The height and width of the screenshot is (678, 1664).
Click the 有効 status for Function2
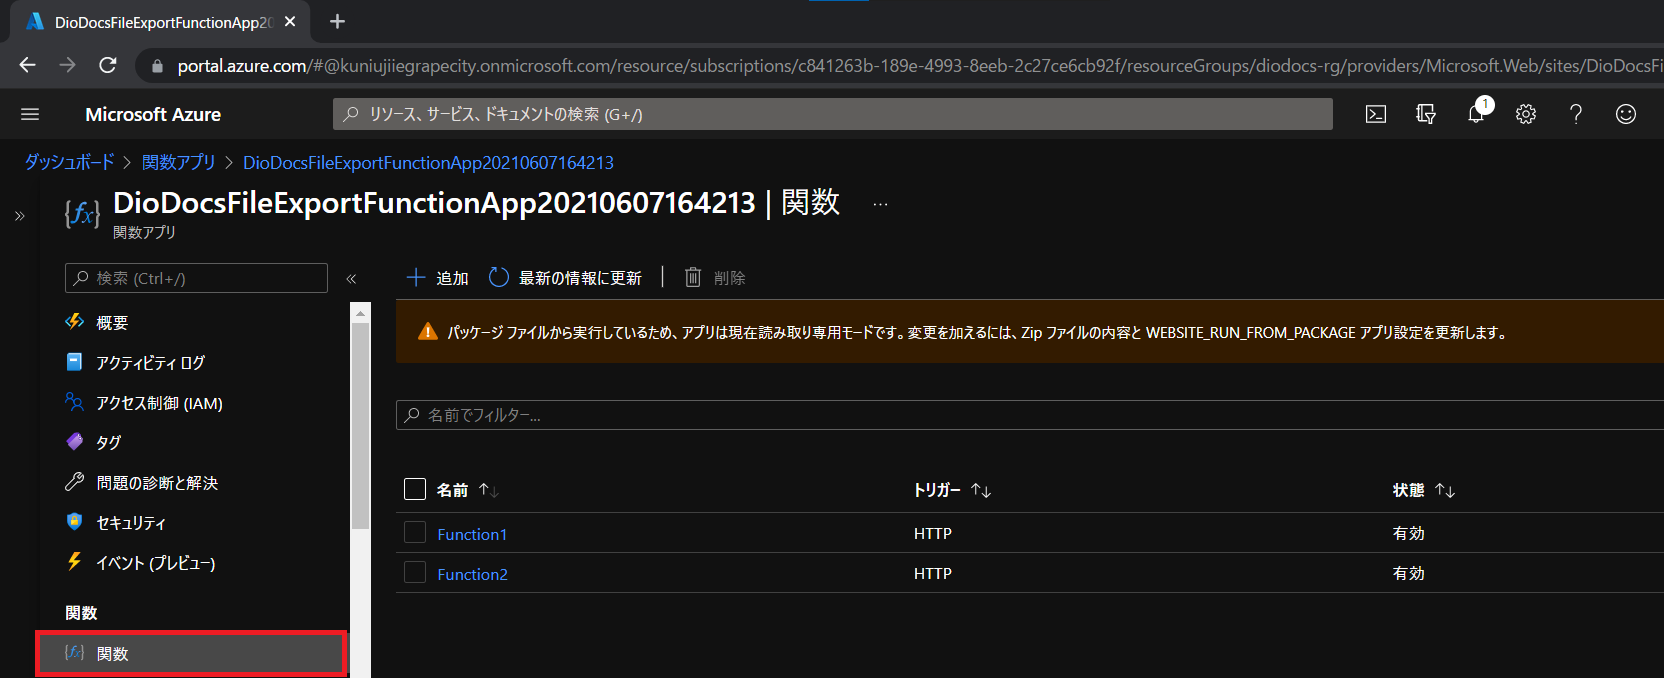point(1408,574)
